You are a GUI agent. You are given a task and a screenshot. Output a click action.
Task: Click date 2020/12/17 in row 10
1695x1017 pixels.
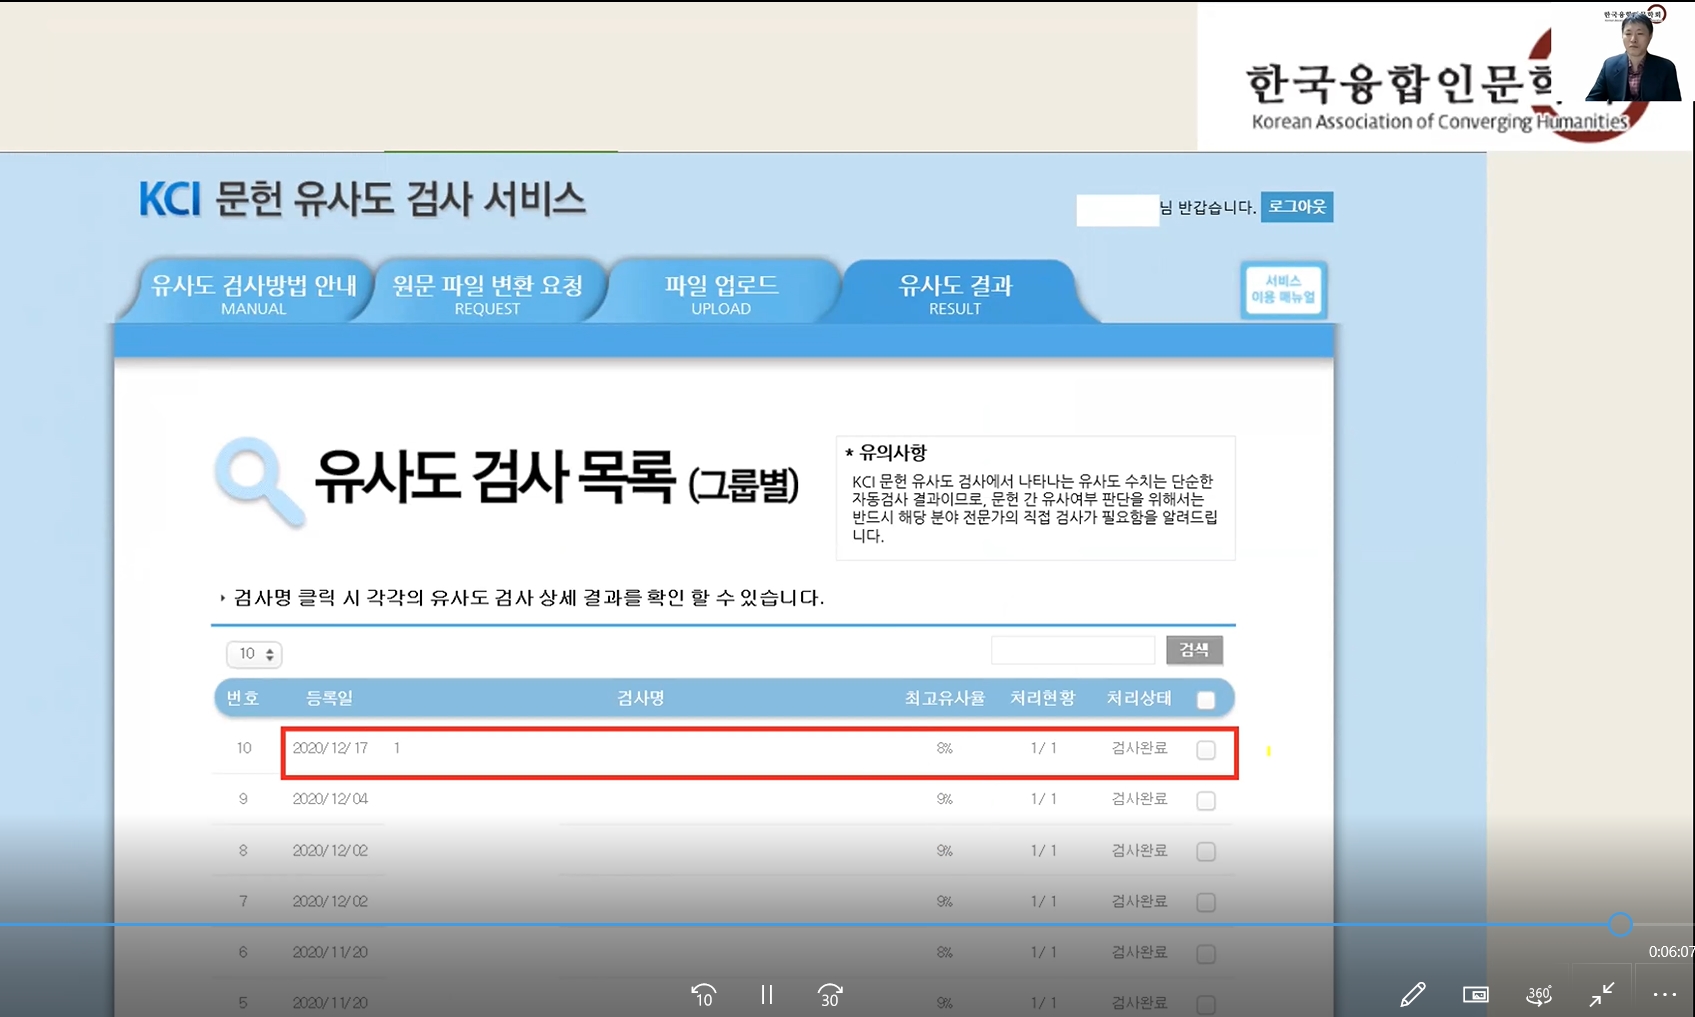pyautogui.click(x=330, y=748)
